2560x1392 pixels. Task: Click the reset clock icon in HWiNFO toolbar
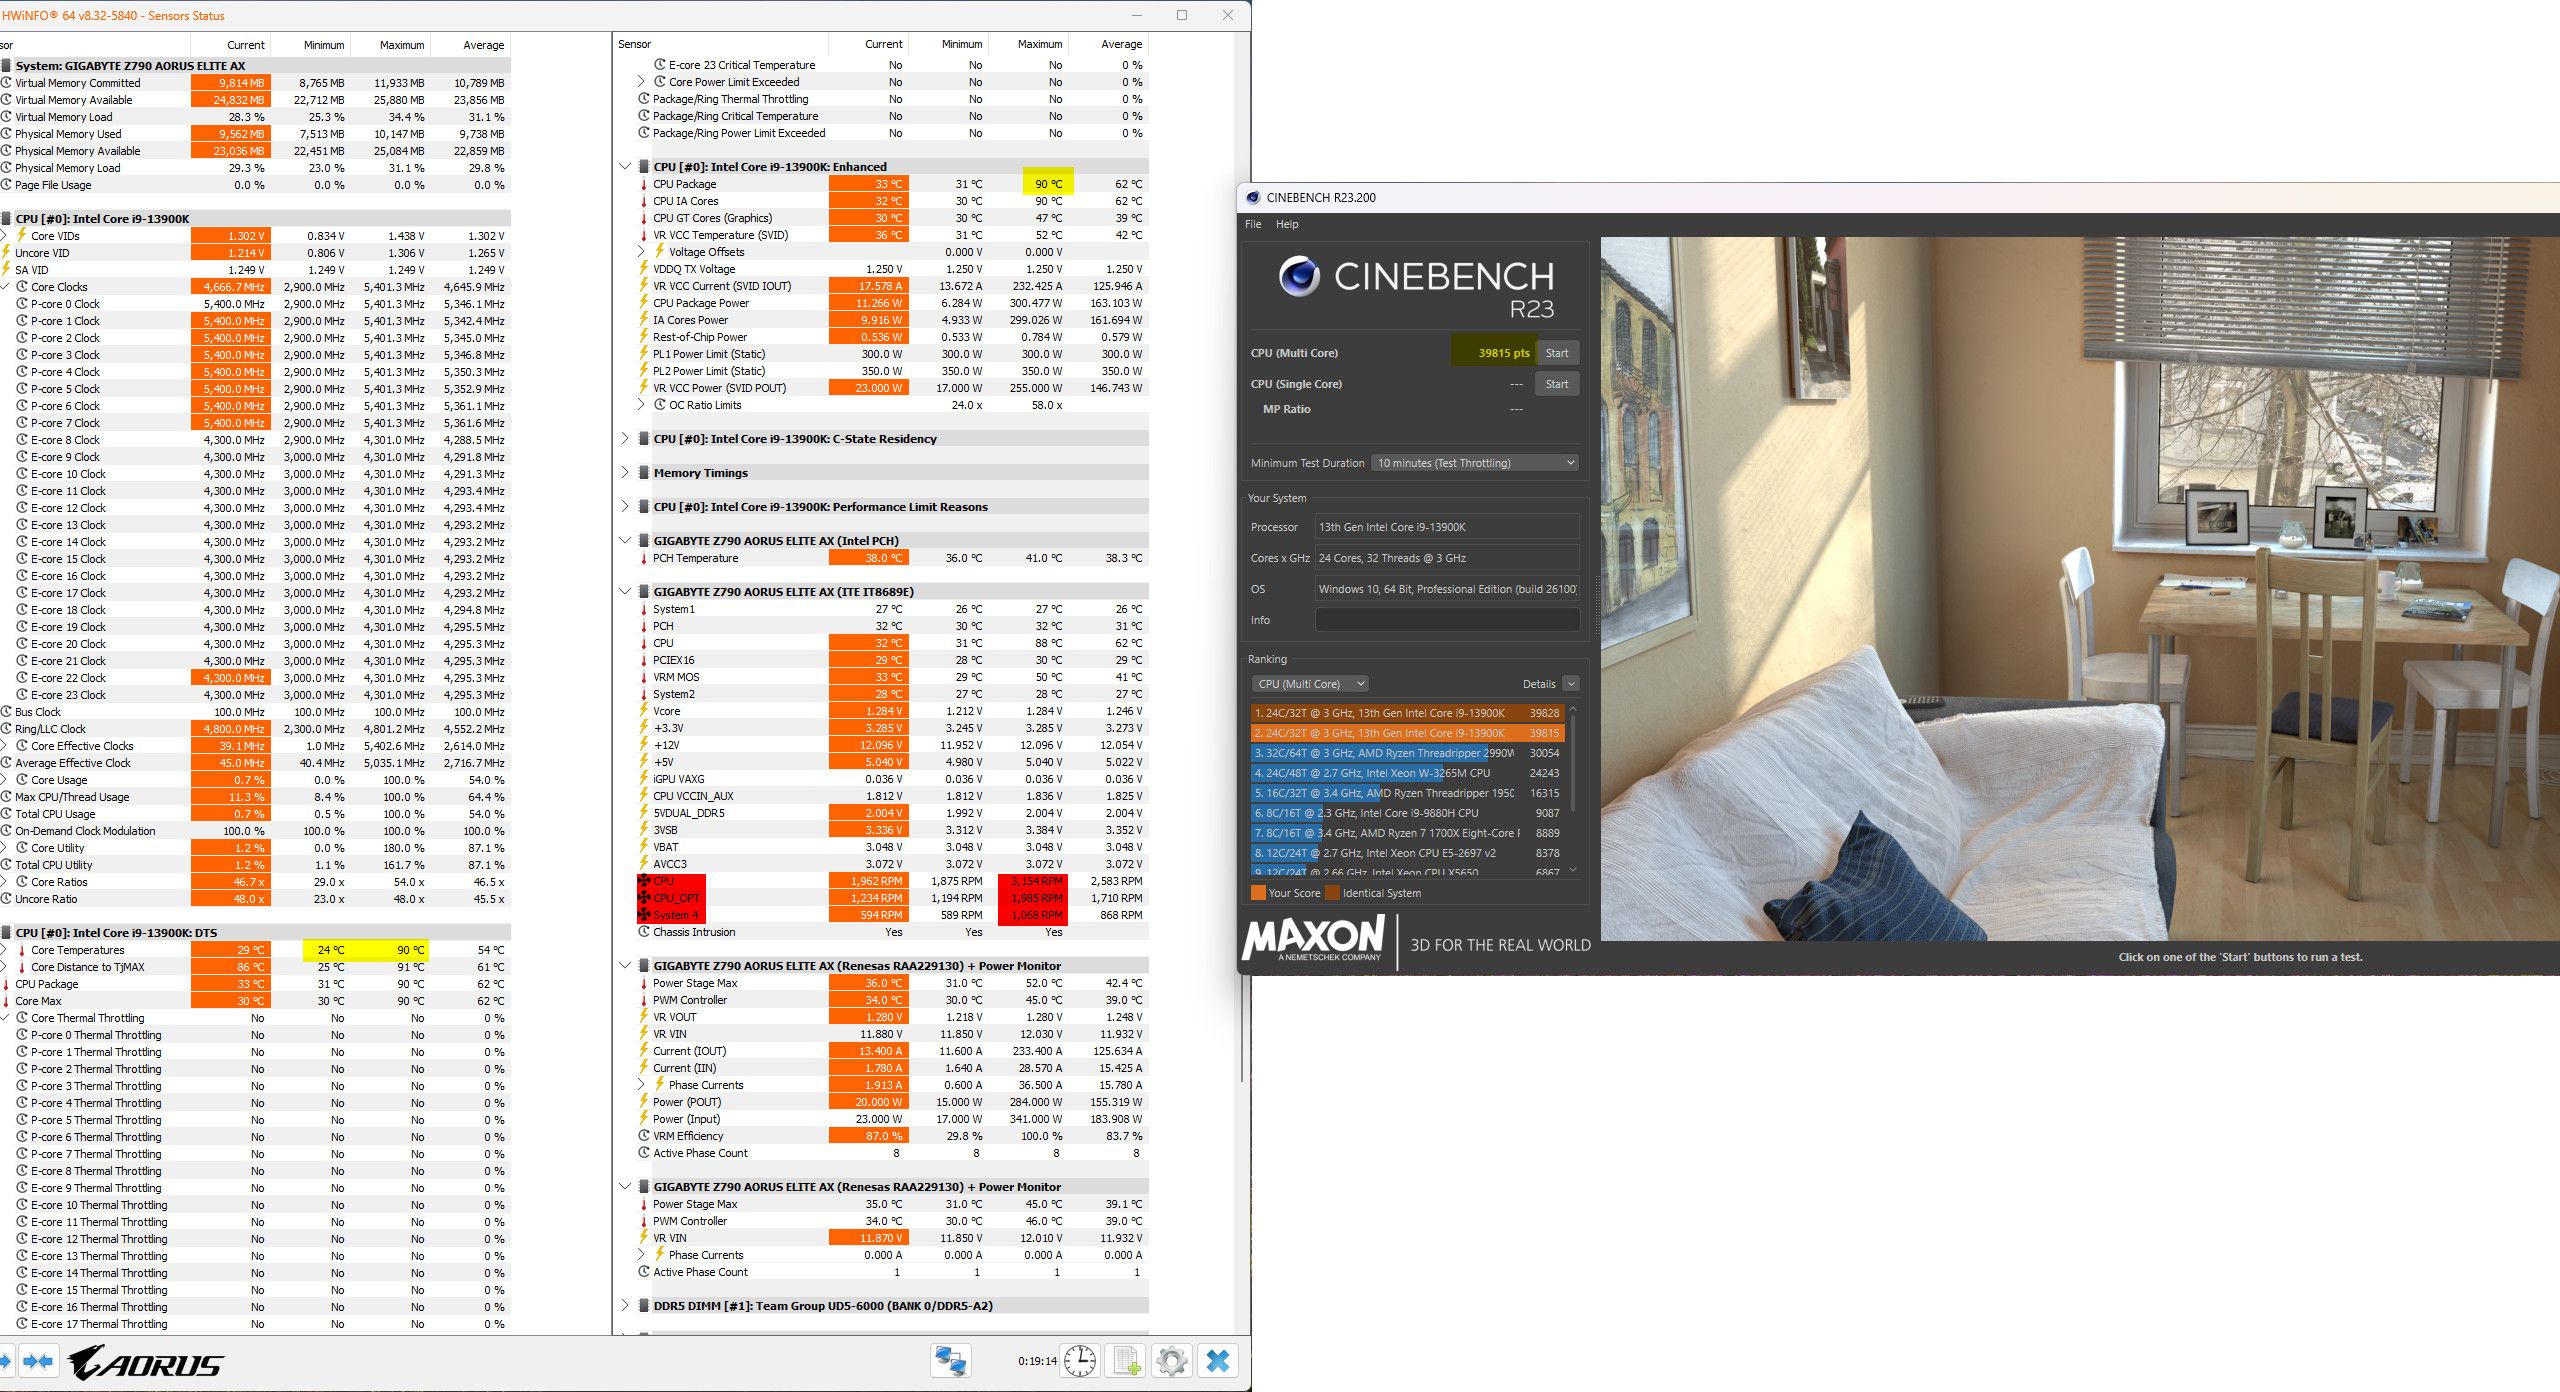[x=1079, y=1360]
